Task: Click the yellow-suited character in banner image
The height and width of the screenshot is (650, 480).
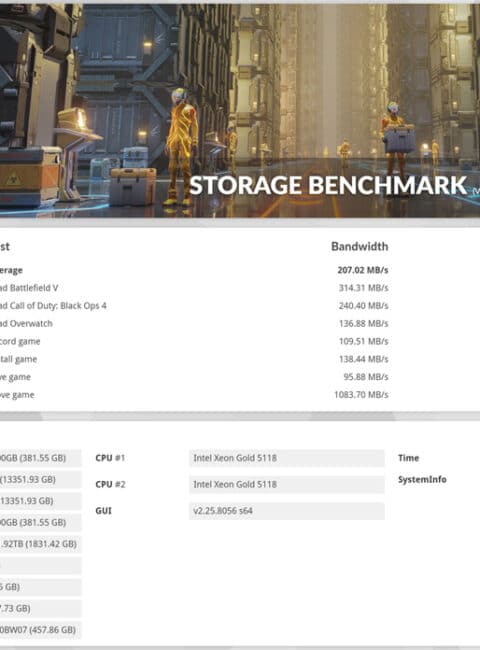Action: tap(182, 148)
